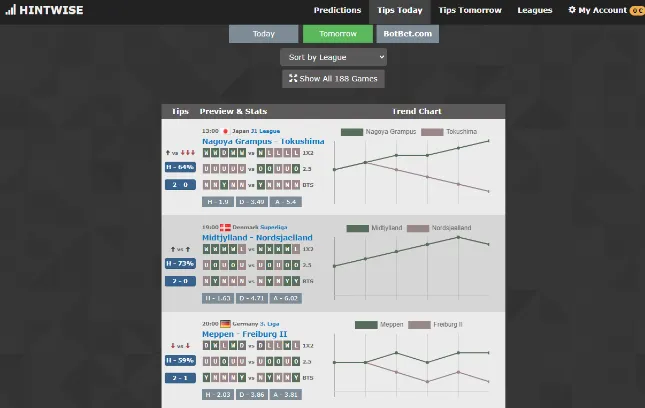The height and width of the screenshot is (408, 645).
Task: Open the Sort by League dropdown
Action: coord(334,57)
